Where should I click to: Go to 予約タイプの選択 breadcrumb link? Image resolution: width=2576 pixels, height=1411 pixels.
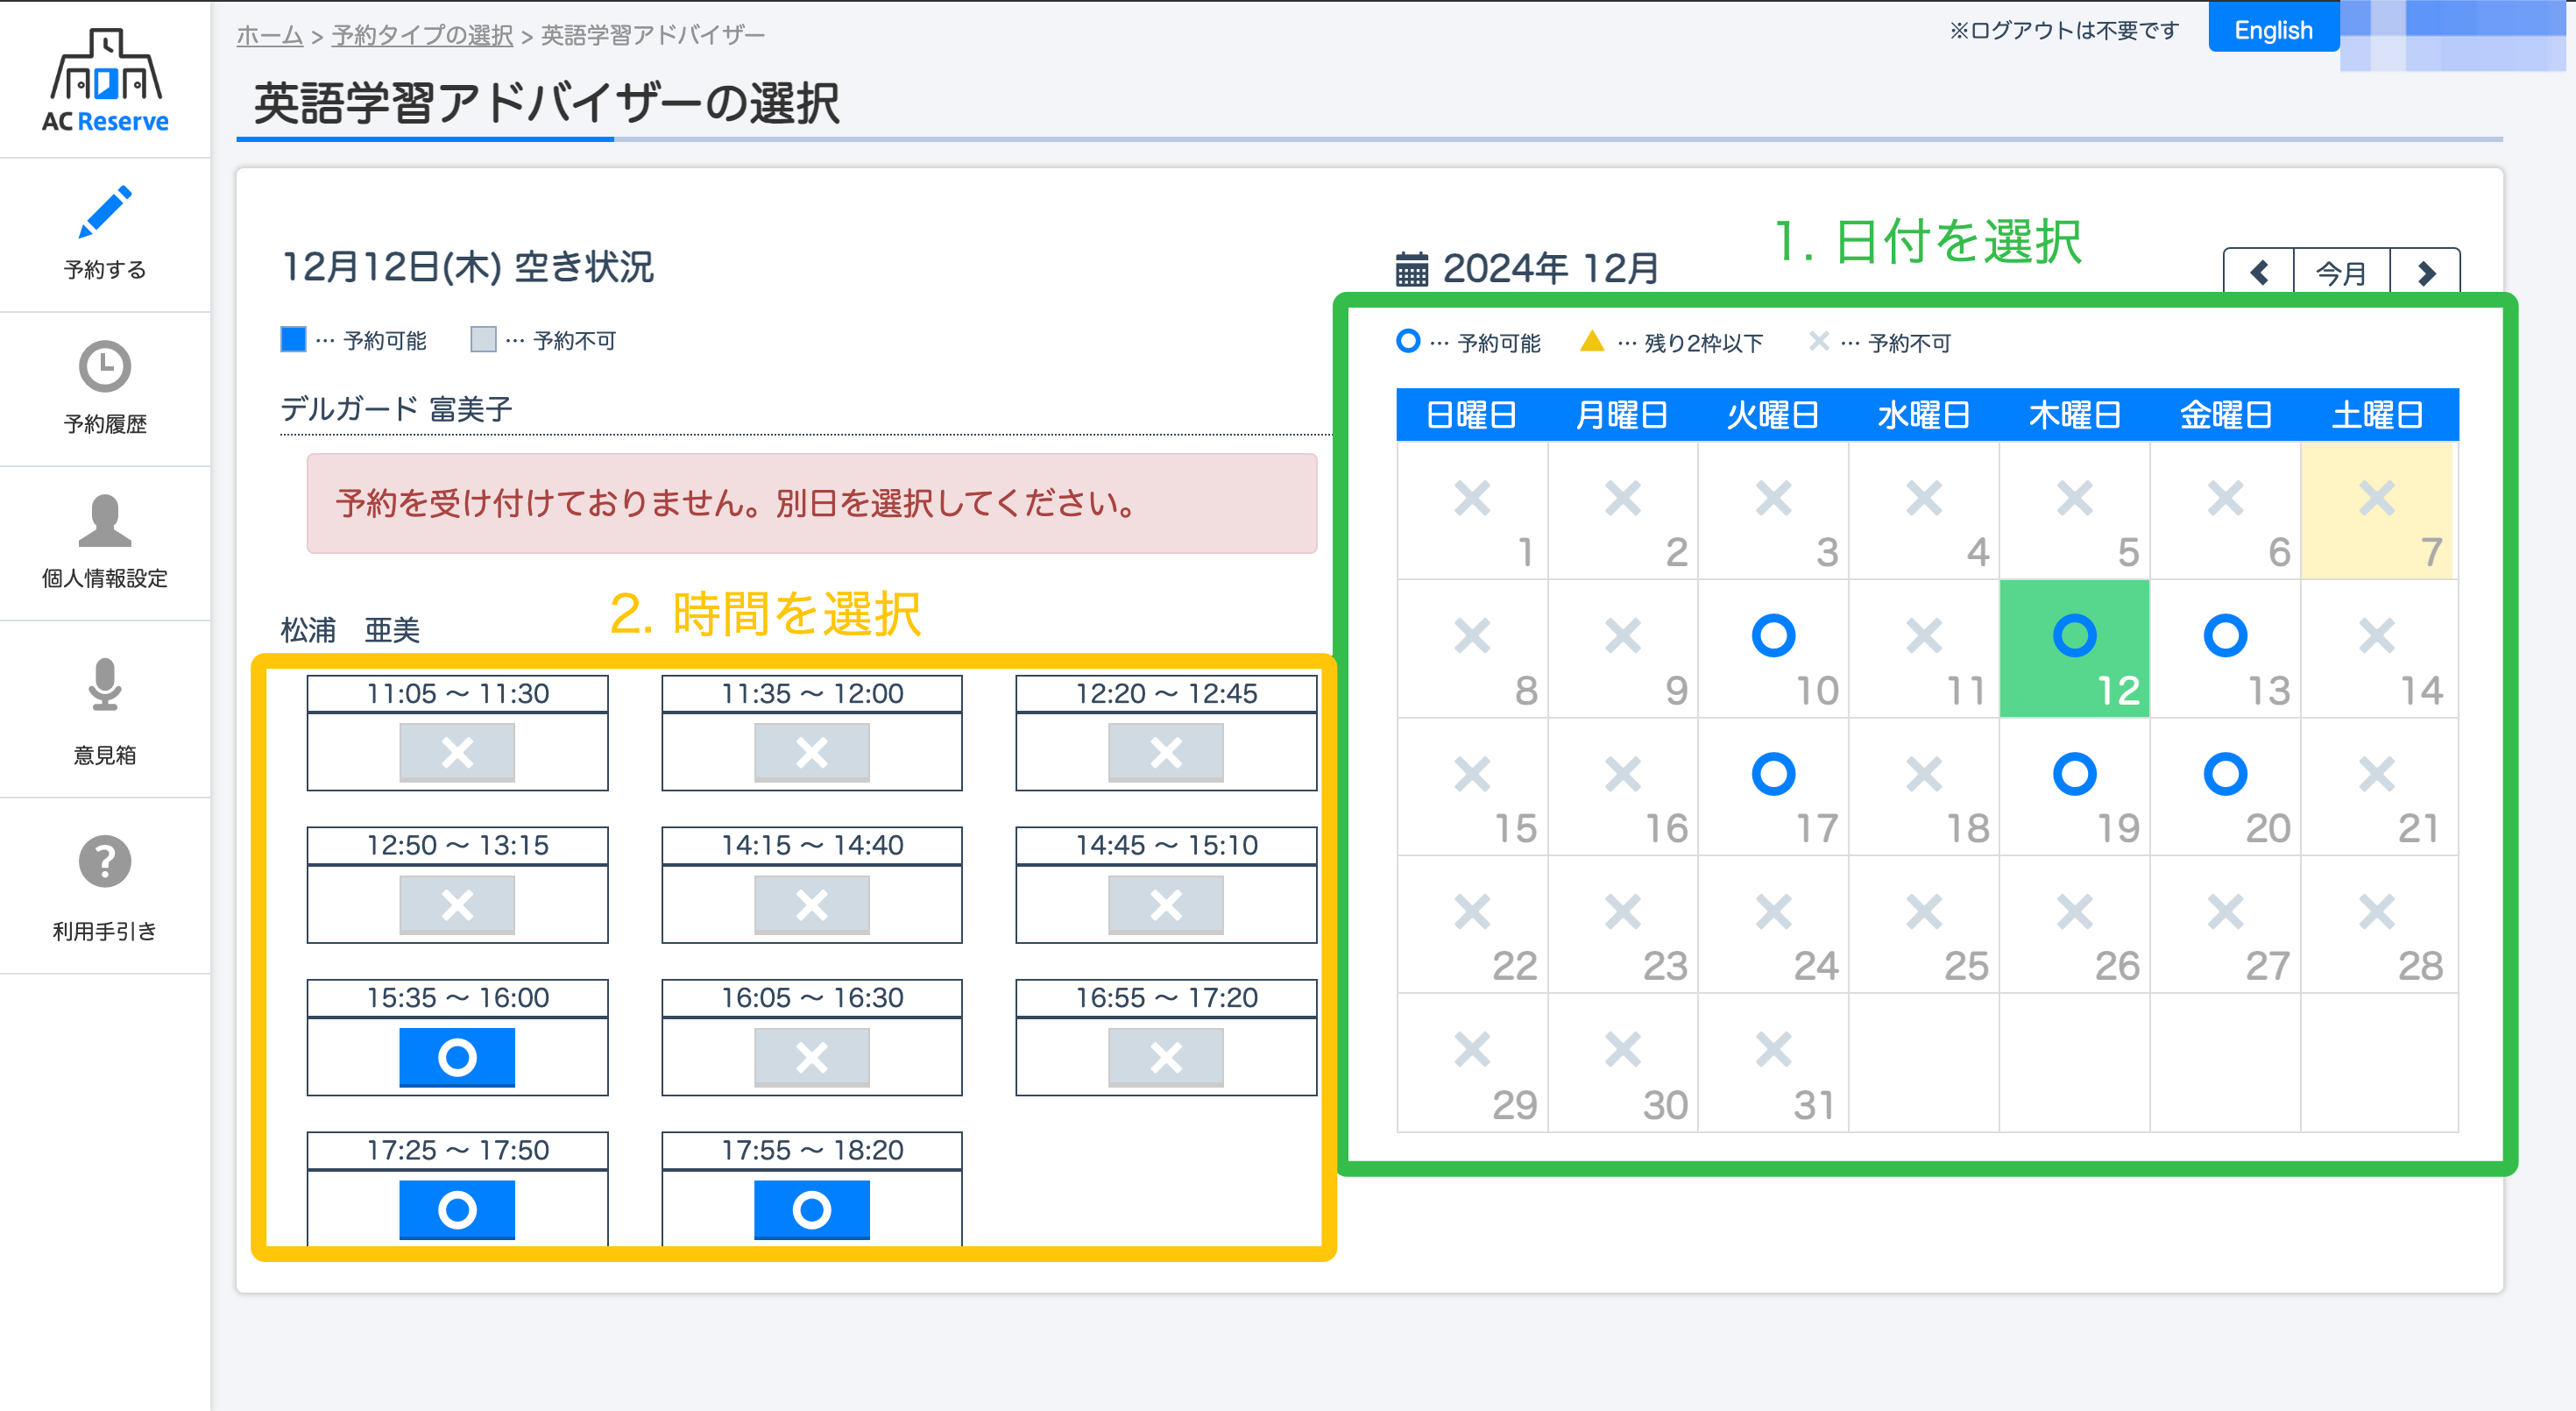(422, 35)
